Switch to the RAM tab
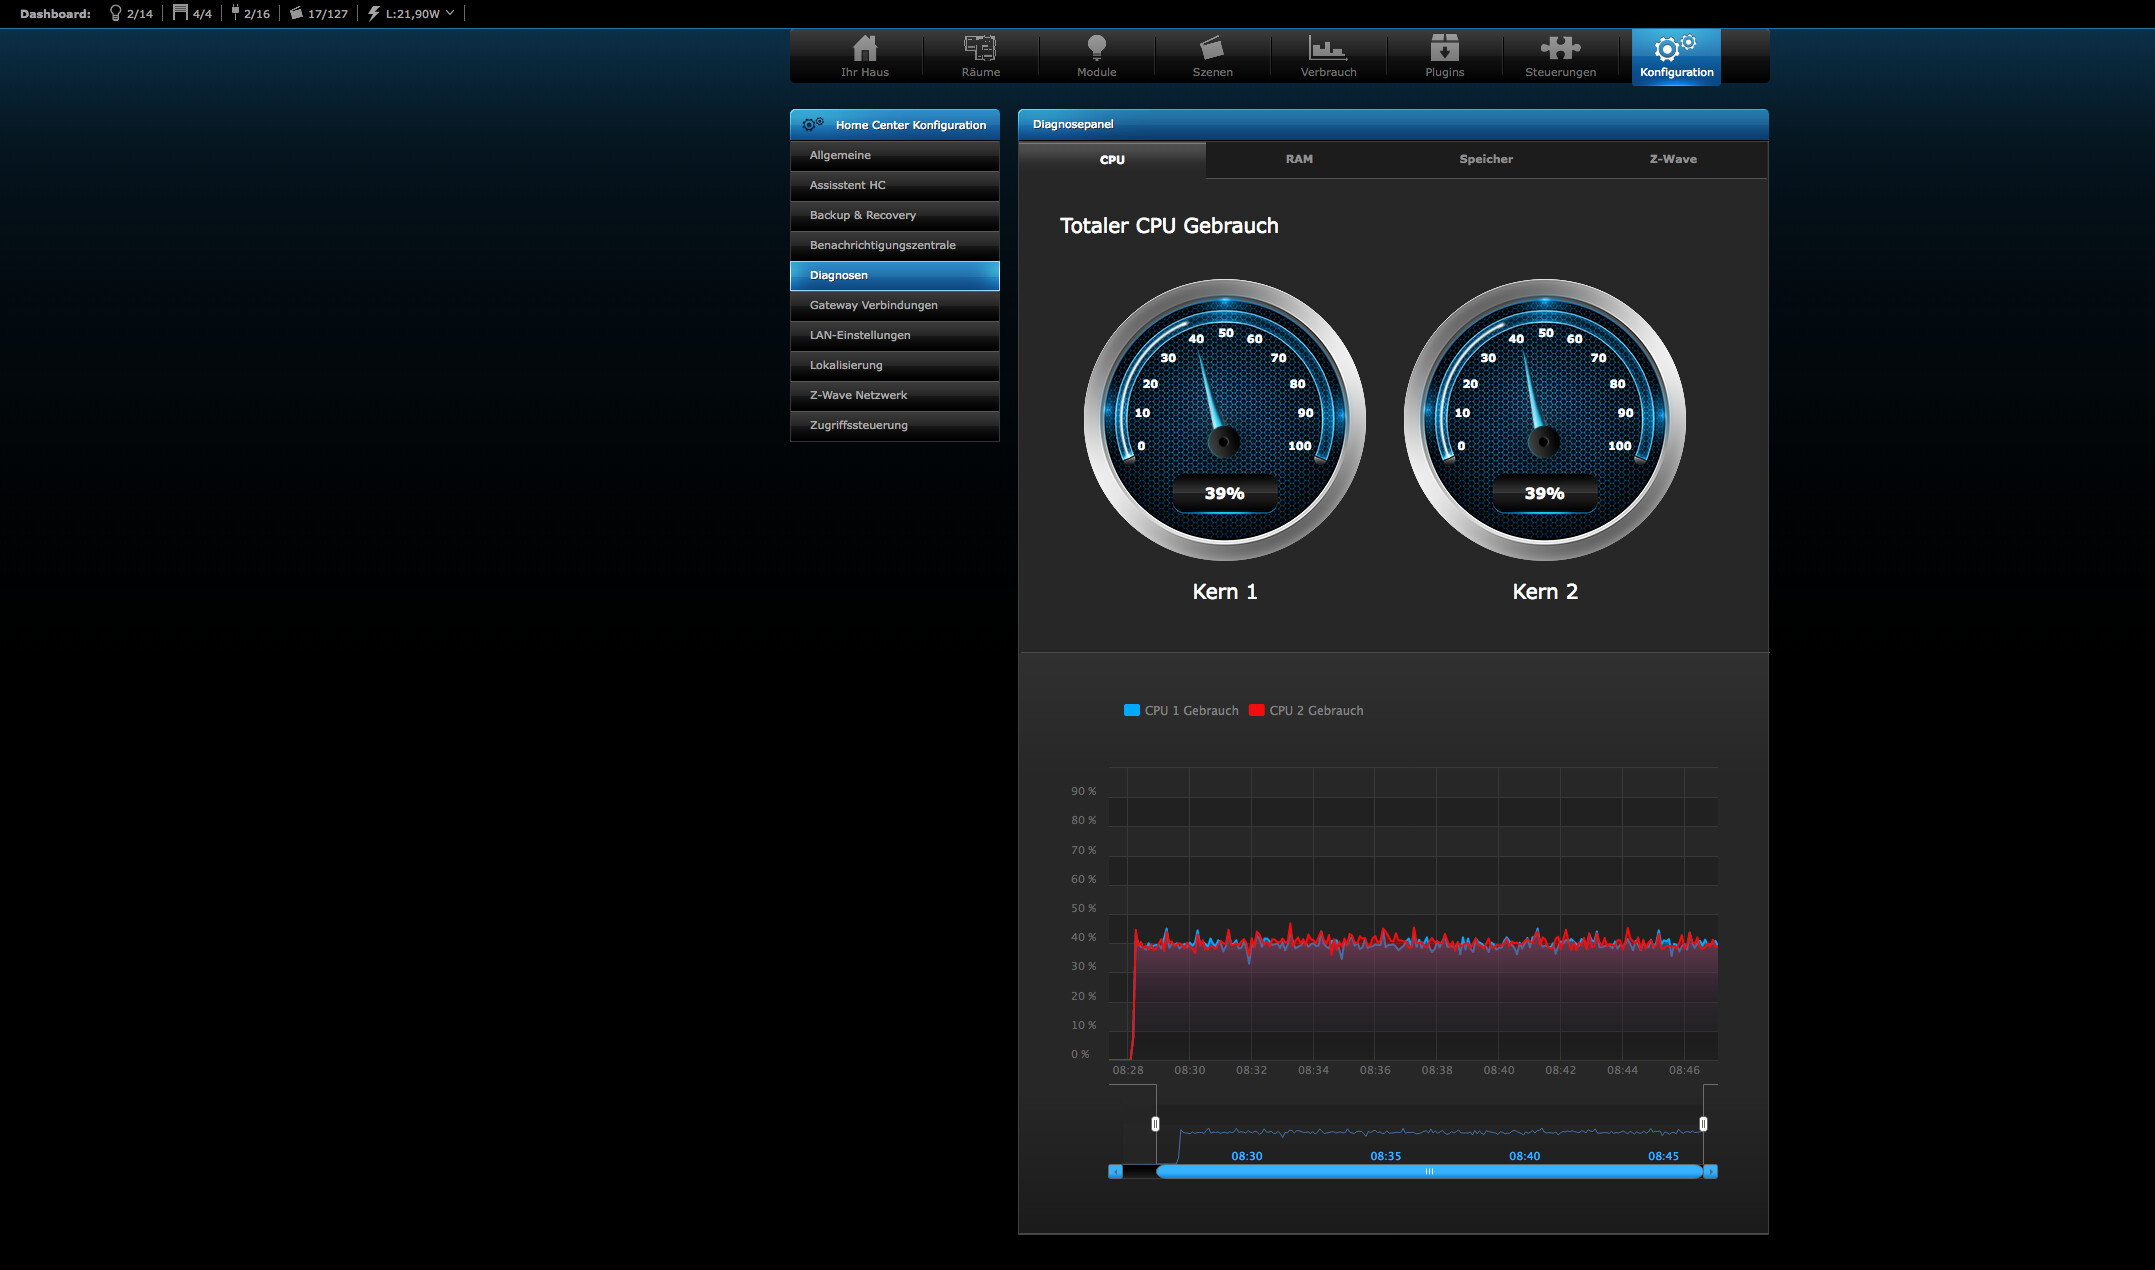This screenshot has width=2155, height=1270. (x=1299, y=159)
